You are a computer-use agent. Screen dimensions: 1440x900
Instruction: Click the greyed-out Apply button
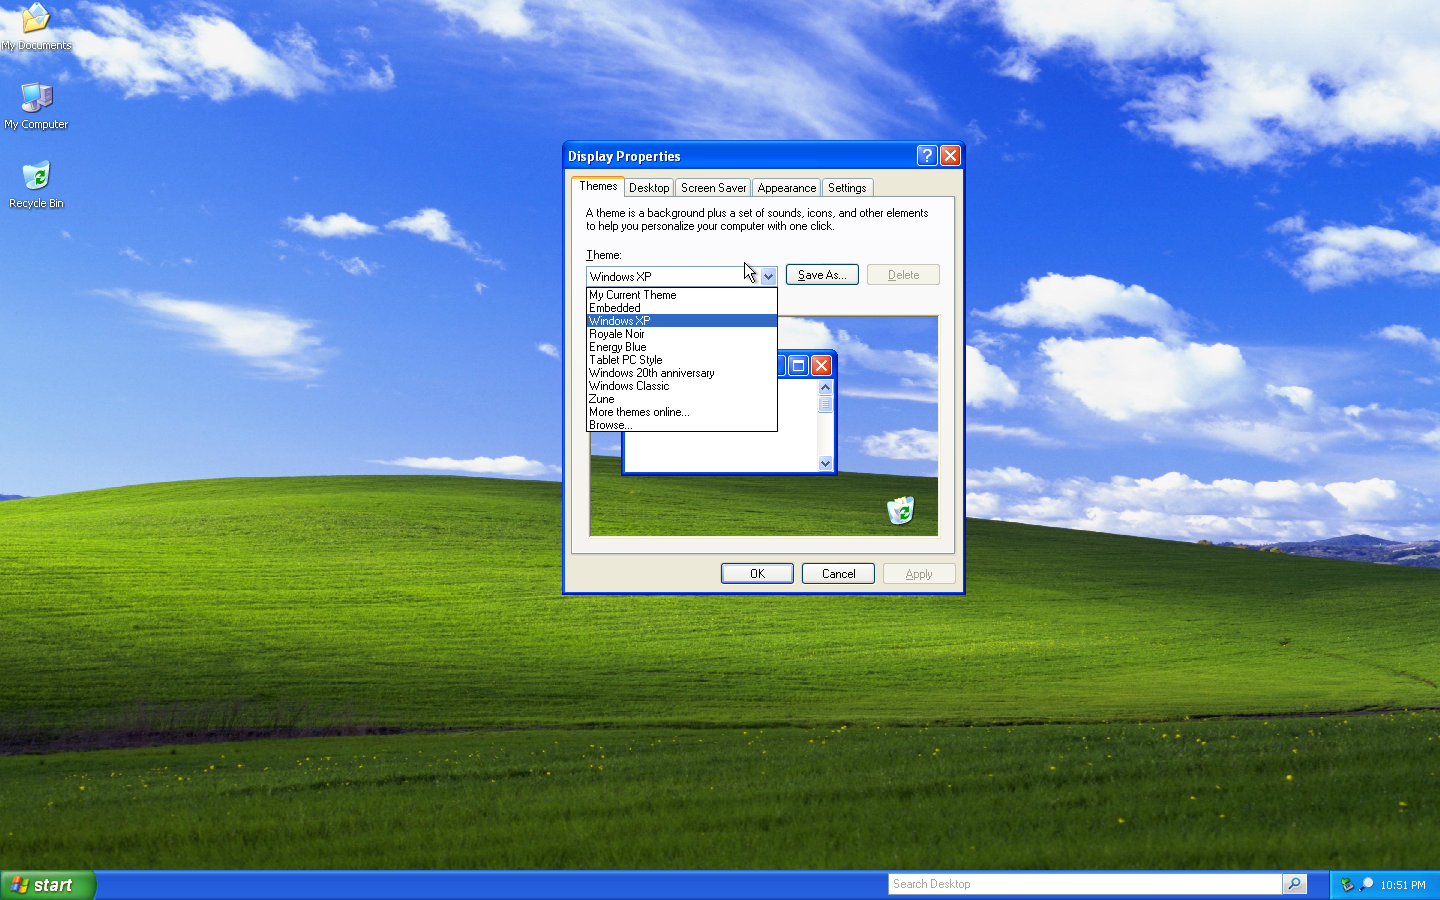(x=919, y=574)
